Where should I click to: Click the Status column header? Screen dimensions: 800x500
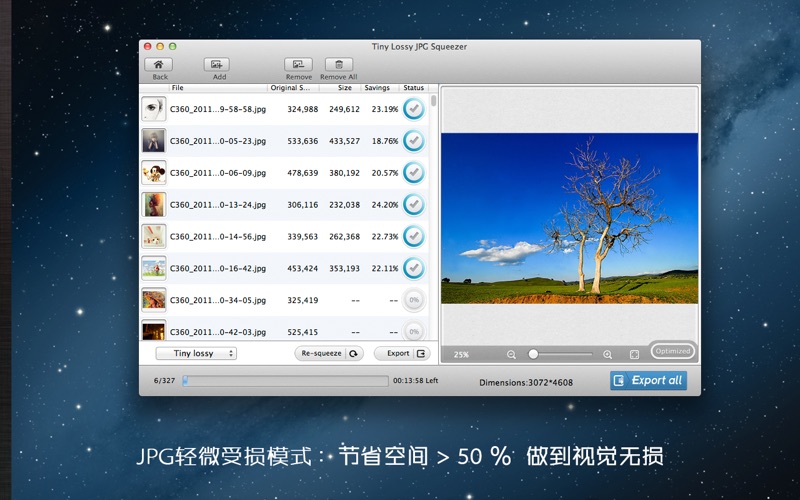click(413, 88)
